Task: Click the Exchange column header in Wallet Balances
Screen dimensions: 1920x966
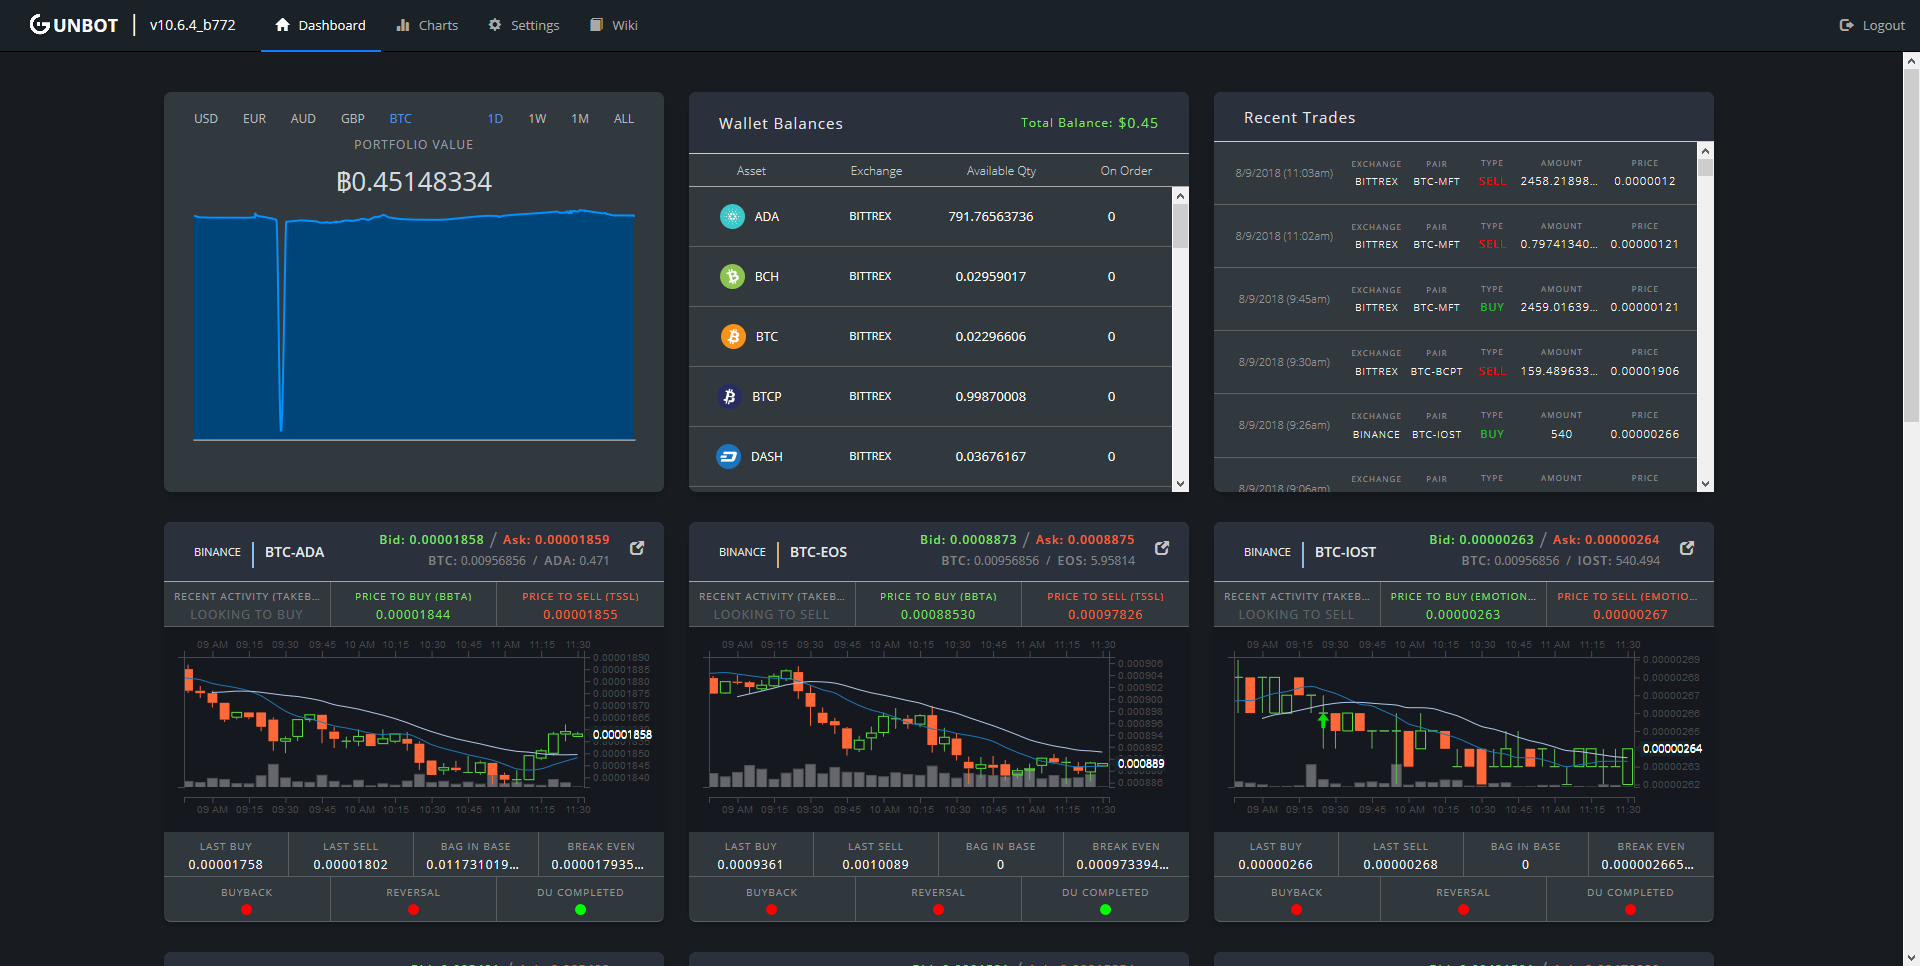Action: point(876,171)
